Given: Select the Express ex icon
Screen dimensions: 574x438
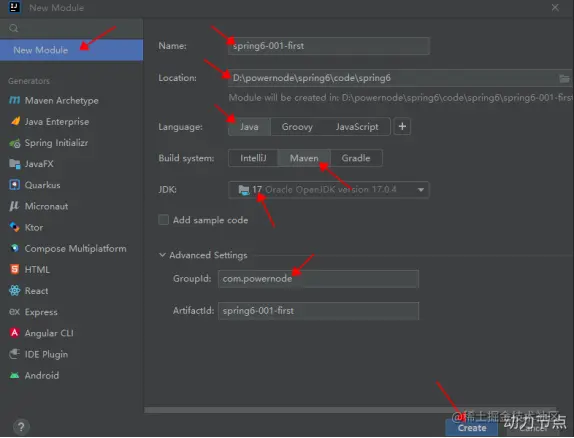Looking at the screenshot, I should (14, 312).
